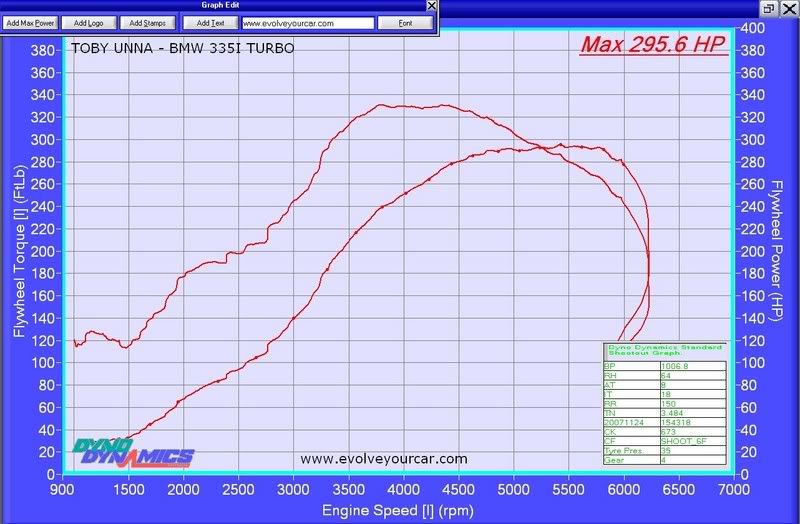Close the main dyno graph window

click(x=789, y=7)
